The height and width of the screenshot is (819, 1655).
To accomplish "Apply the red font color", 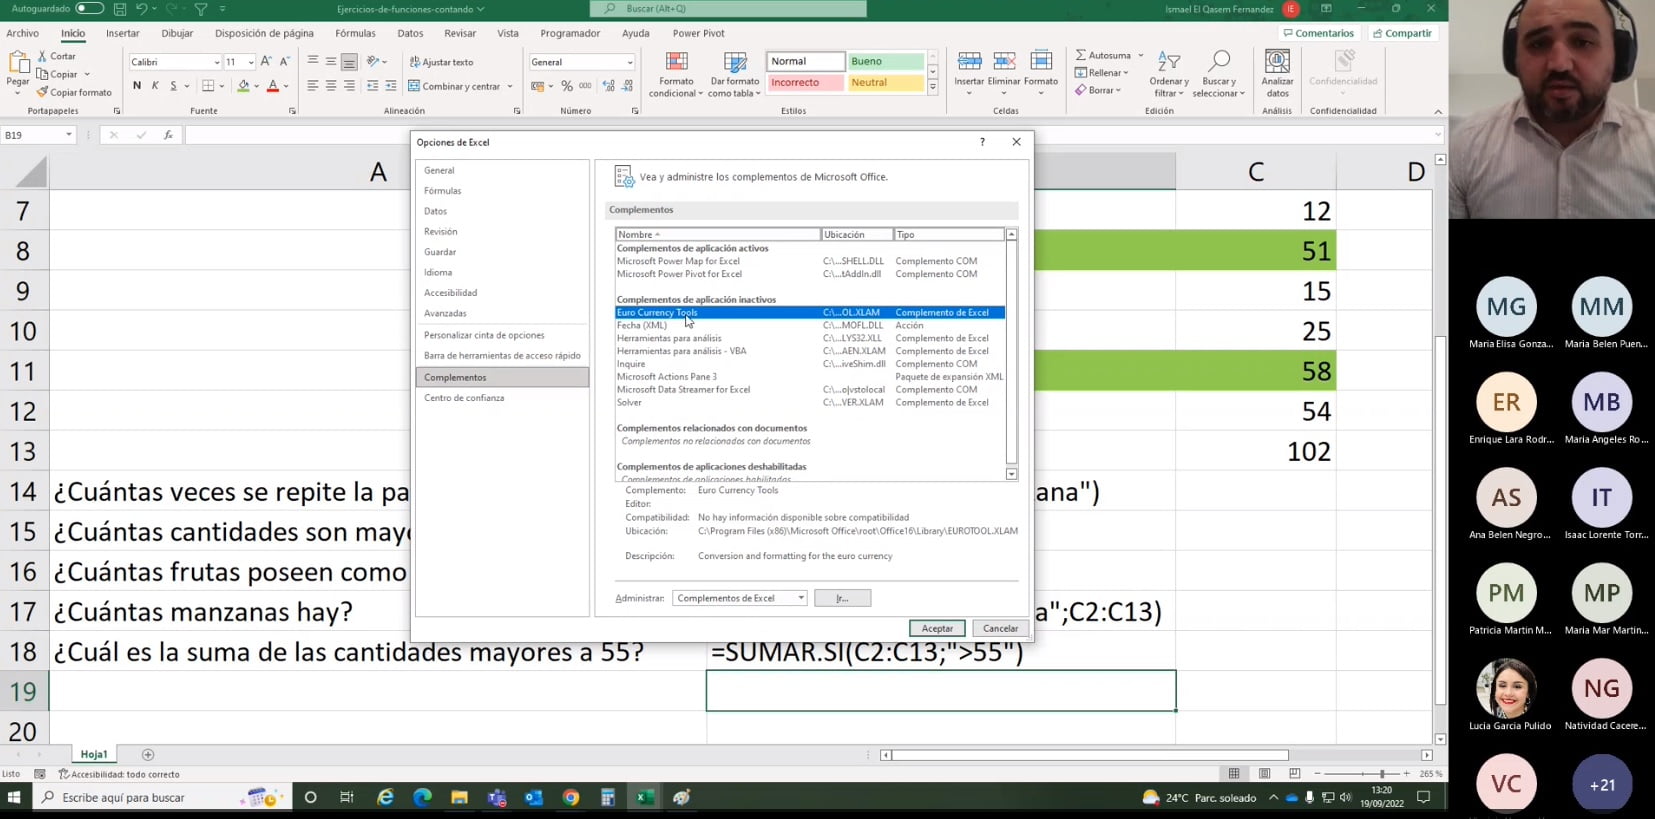I will click(272, 87).
